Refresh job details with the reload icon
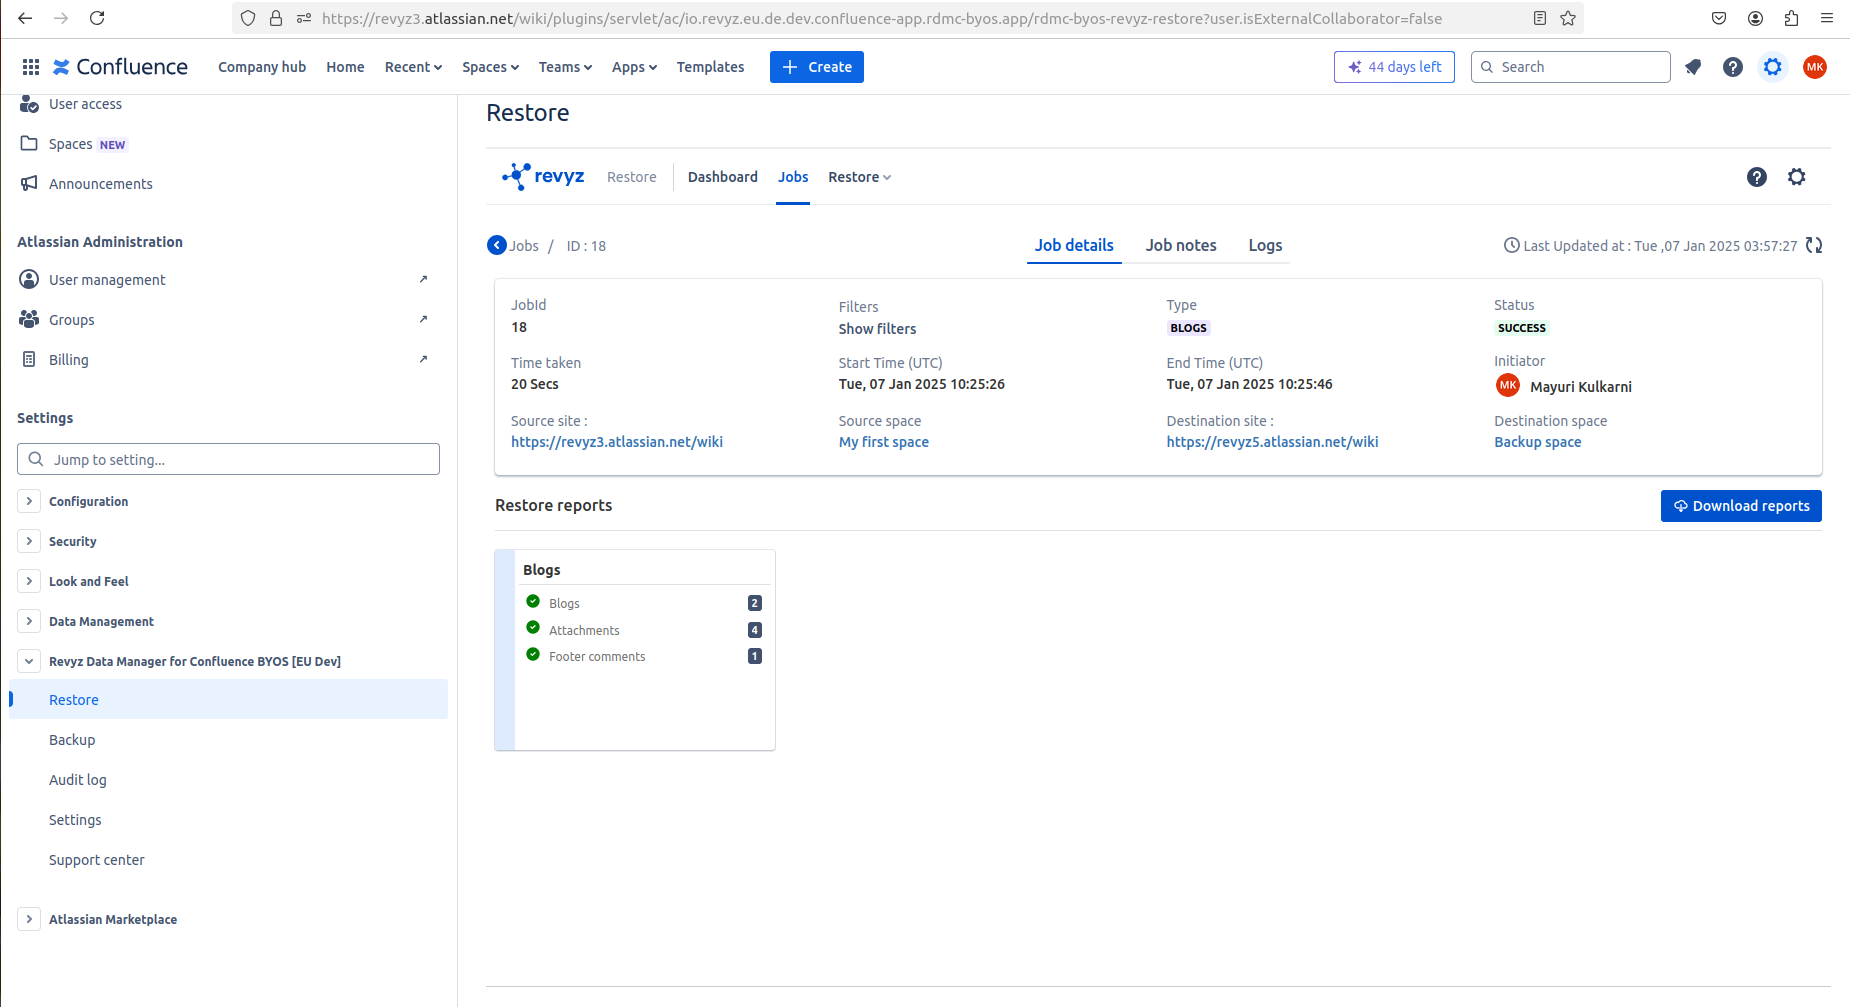The height and width of the screenshot is (1007, 1850). coord(1814,245)
